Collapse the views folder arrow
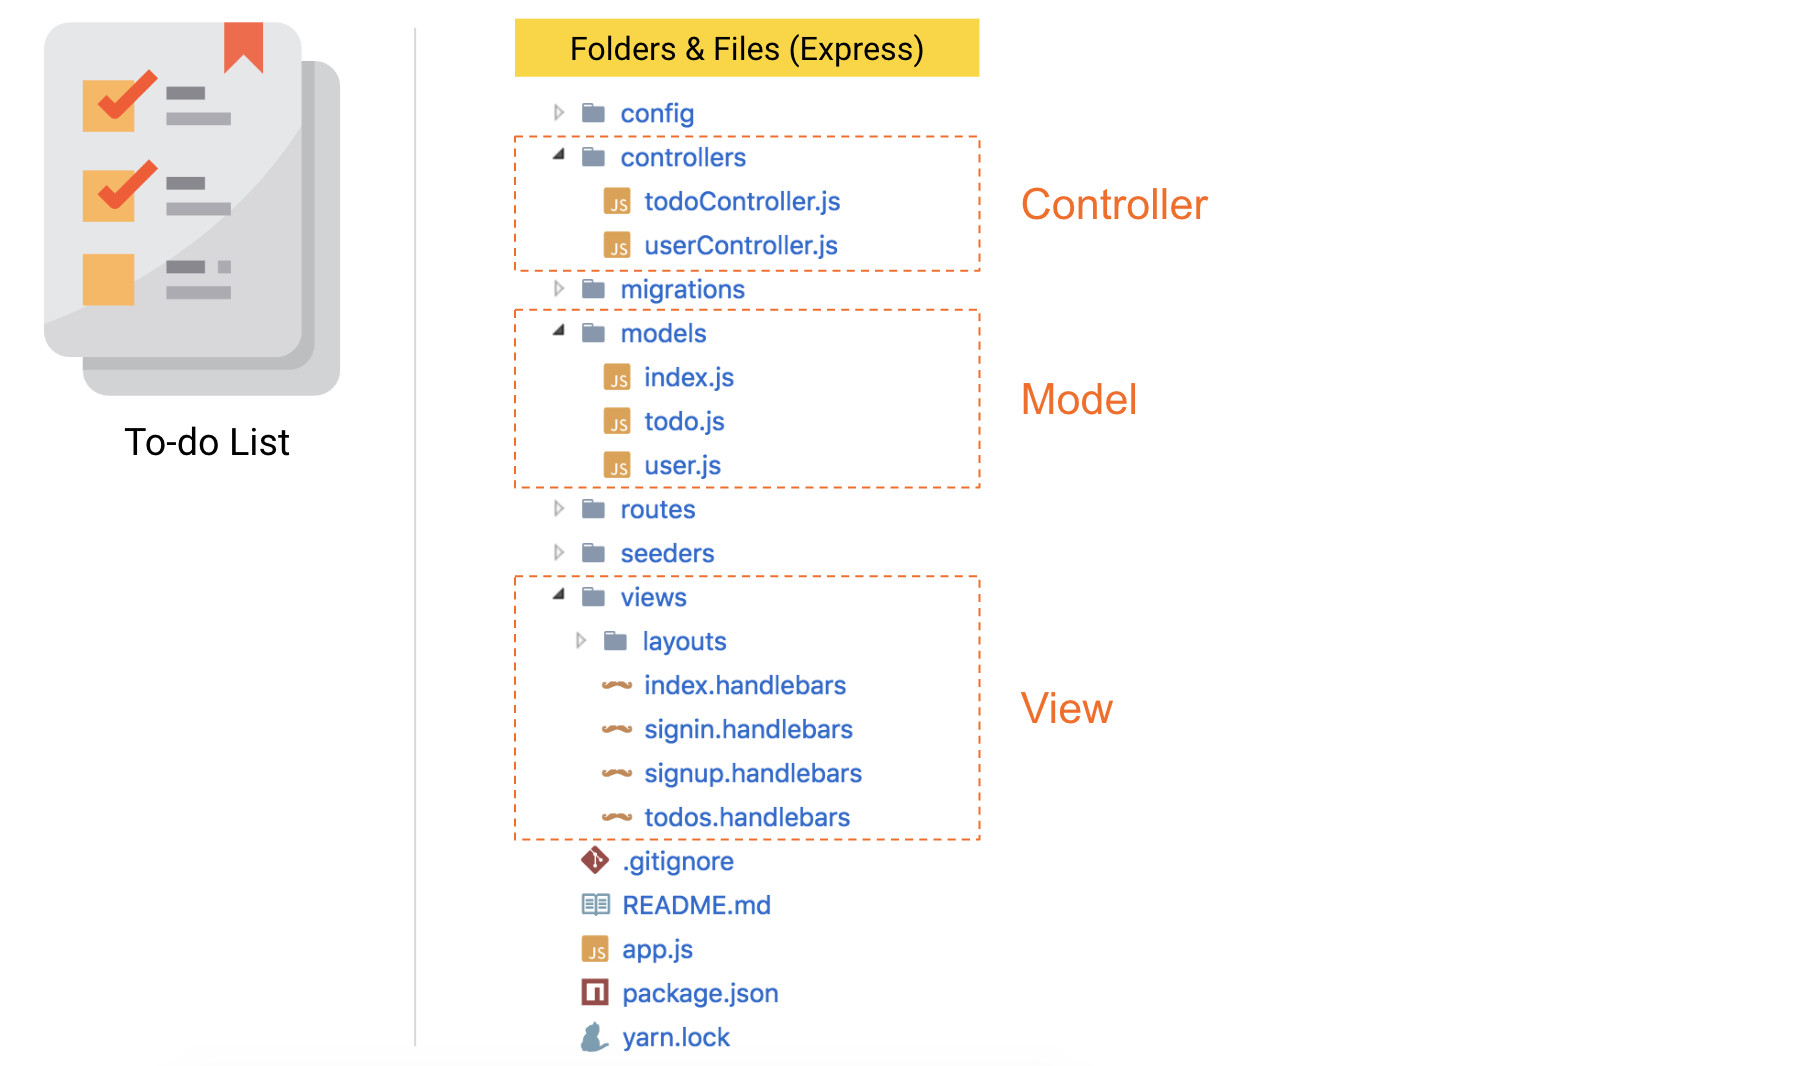 point(559,595)
